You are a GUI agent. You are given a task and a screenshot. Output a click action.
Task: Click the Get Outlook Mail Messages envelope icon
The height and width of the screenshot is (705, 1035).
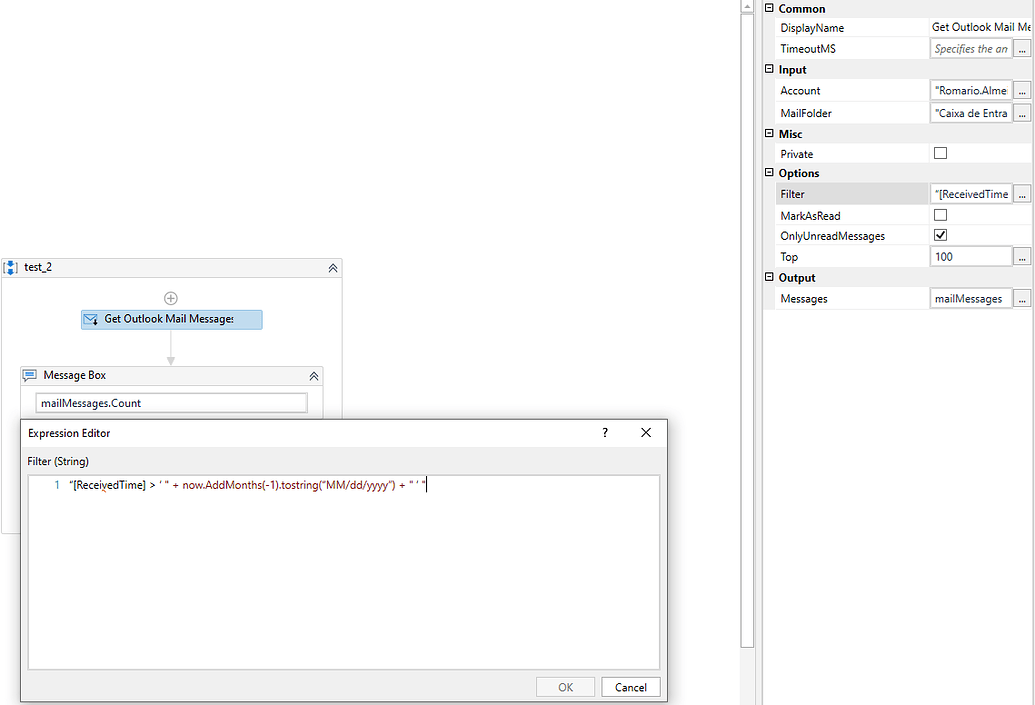tap(91, 319)
